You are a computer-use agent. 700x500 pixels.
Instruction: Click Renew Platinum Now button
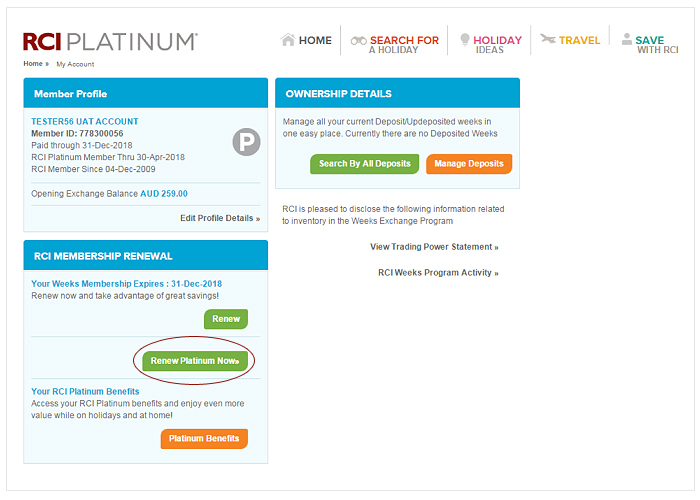(x=195, y=361)
